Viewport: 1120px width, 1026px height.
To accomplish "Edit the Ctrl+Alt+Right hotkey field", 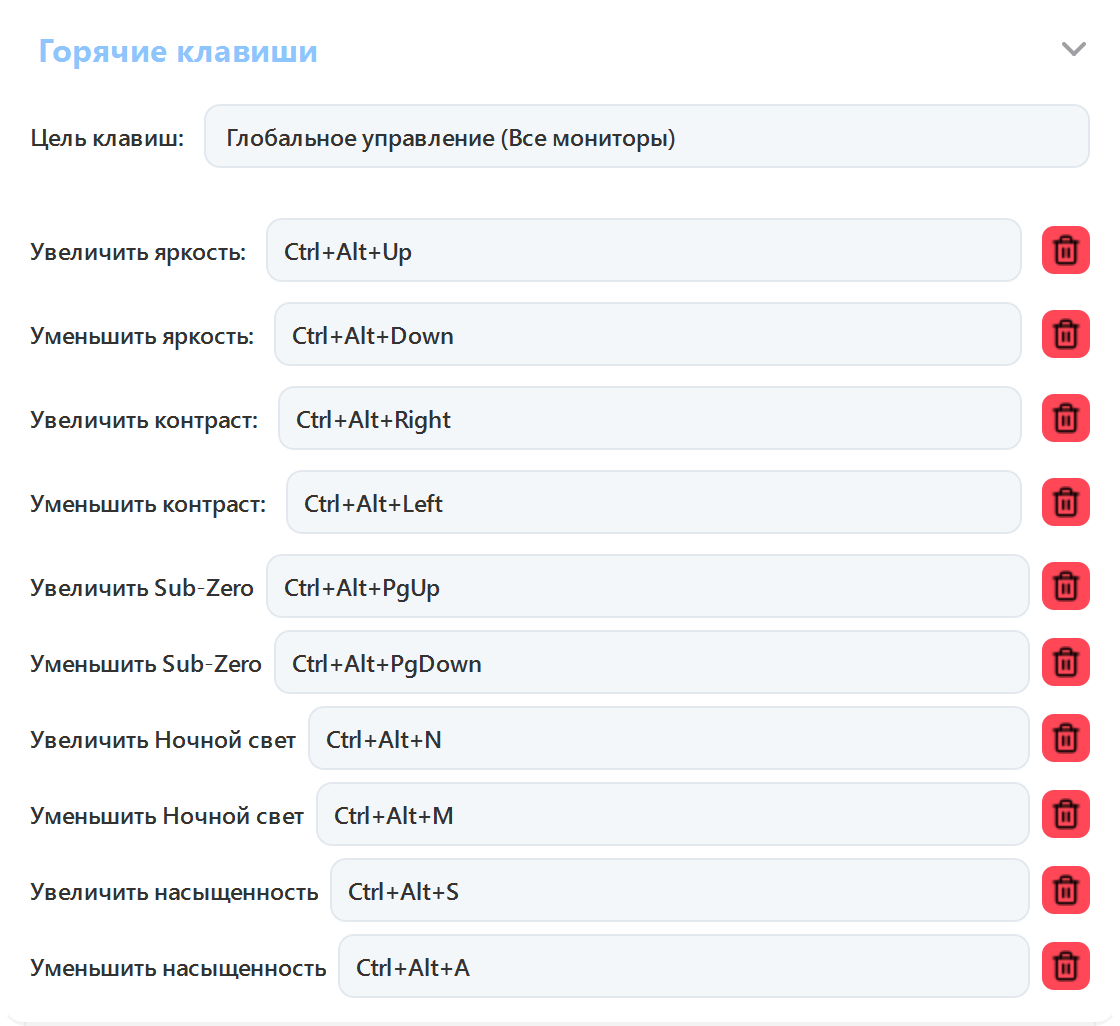I will (x=649, y=418).
